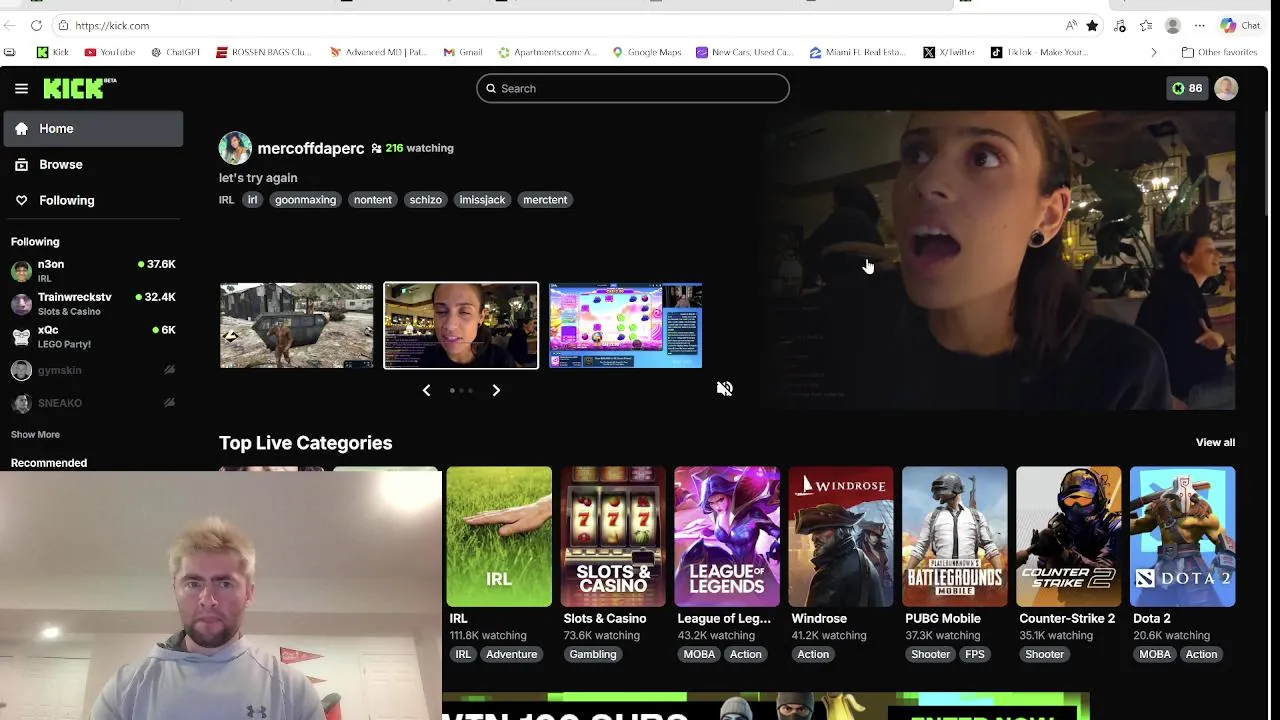Refresh the browser page

[36, 25]
